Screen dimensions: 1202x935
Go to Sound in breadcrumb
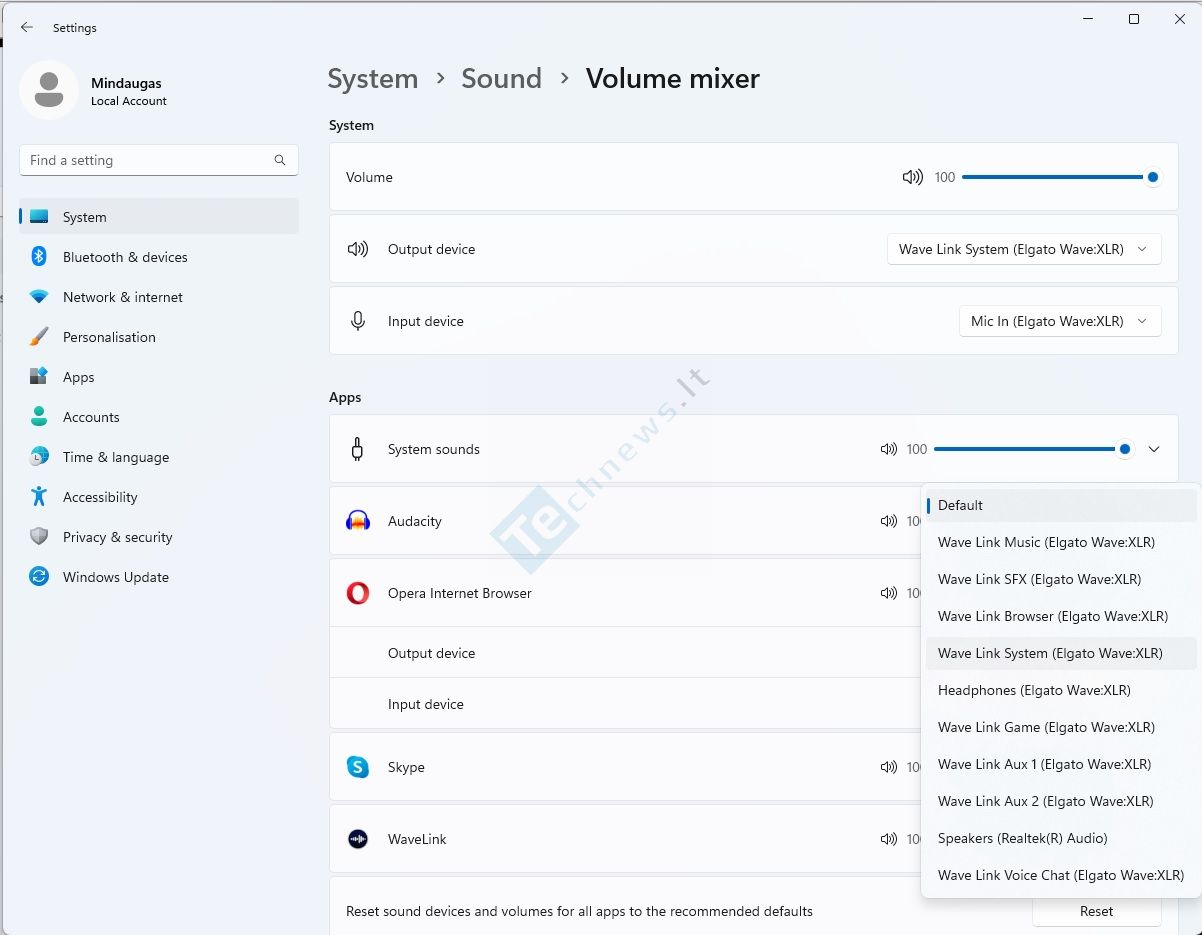tap(501, 79)
